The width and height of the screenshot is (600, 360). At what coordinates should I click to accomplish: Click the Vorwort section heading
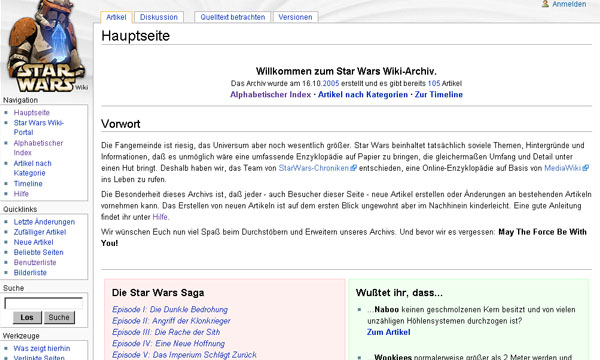(121, 124)
